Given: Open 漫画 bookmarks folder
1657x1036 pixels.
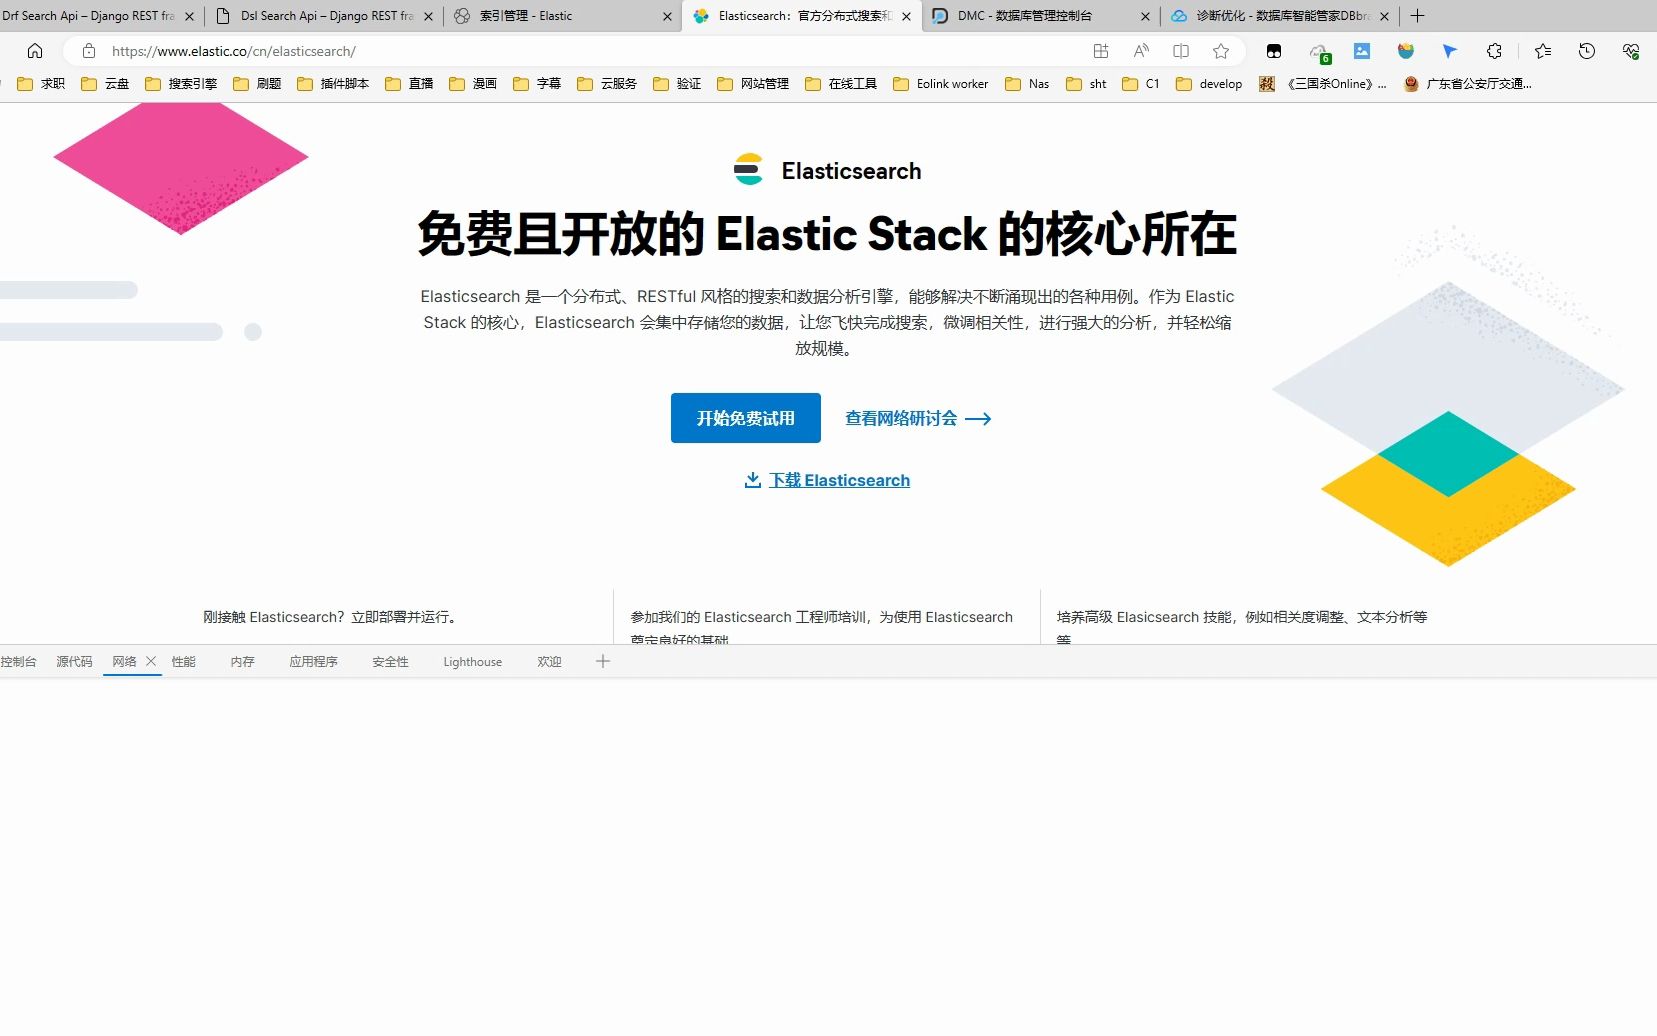Looking at the screenshot, I should pyautogui.click(x=473, y=84).
